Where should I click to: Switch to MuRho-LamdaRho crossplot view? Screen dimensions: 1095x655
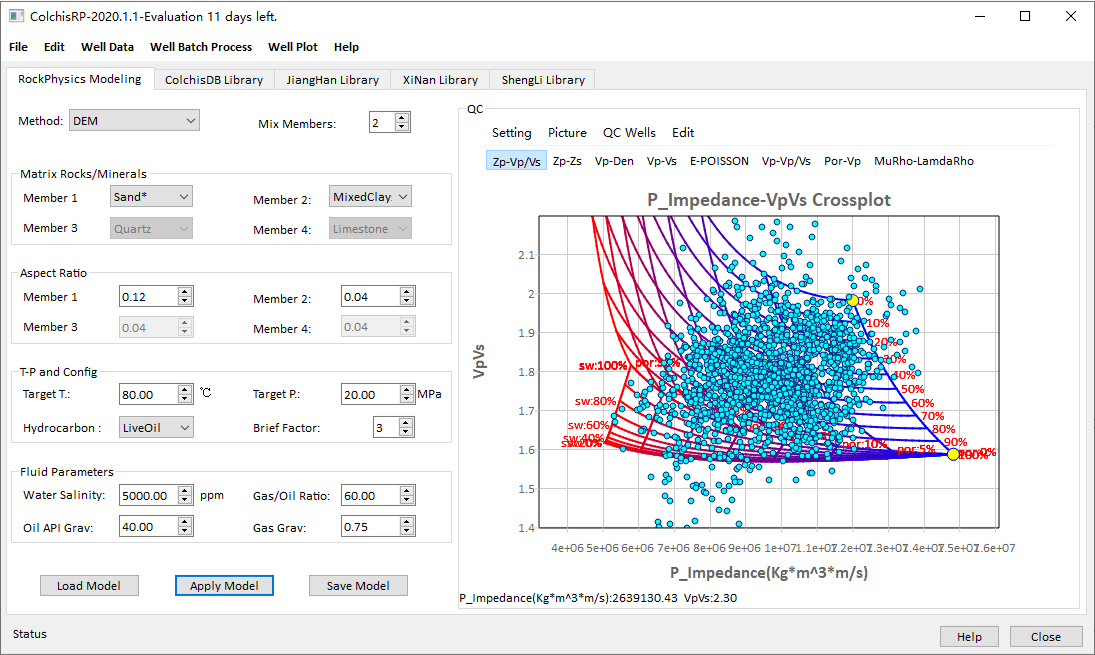tap(924, 161)
